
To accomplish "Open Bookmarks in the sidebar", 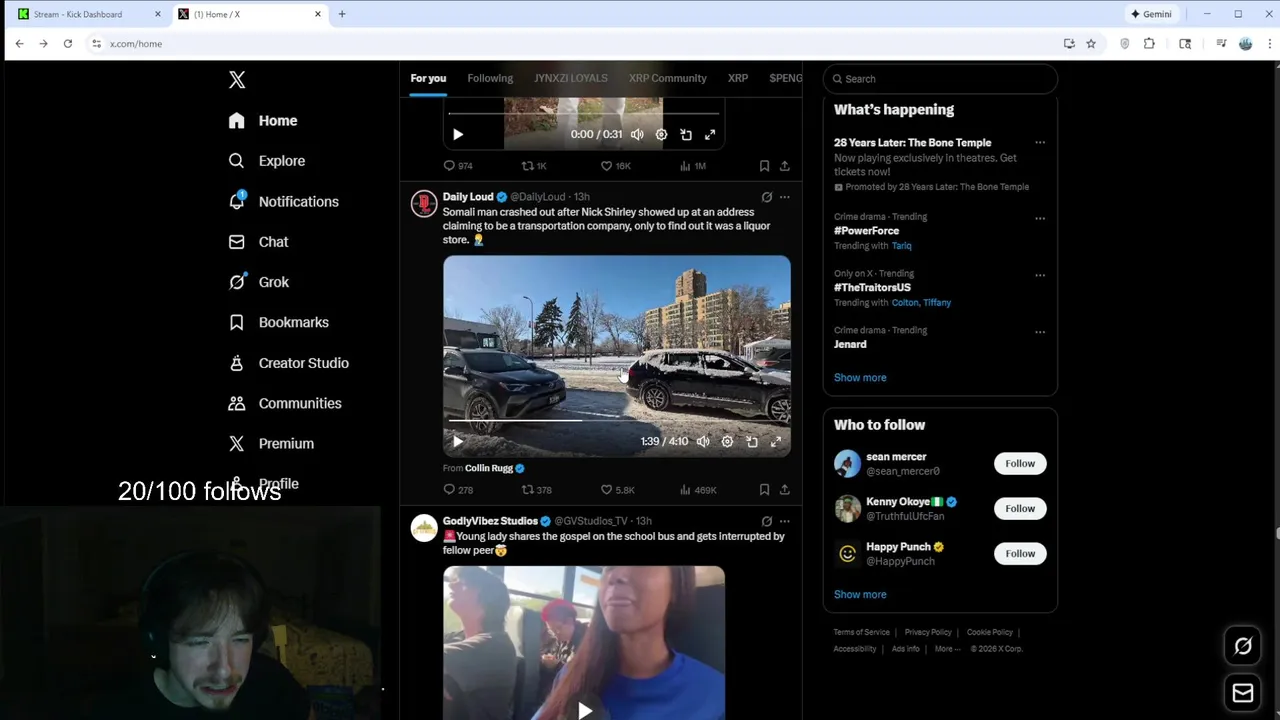I will point(278,322).
